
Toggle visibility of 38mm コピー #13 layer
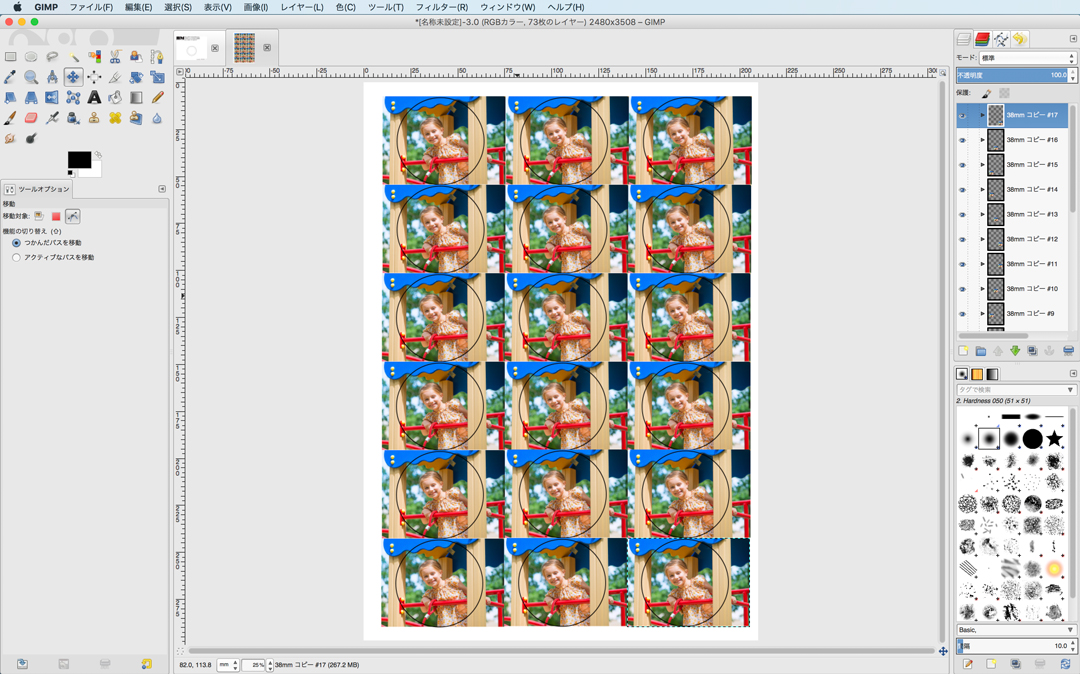click(x=962, y=214)
